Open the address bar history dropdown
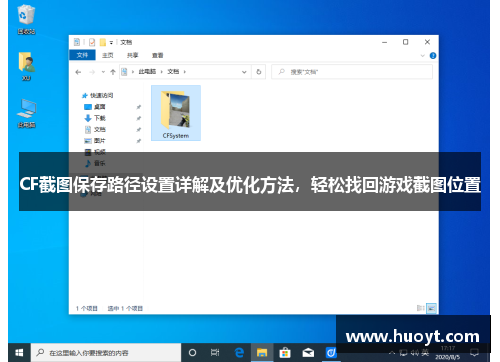Image resolution: width=500 pixels, height=362 pixels. point(244,72)
